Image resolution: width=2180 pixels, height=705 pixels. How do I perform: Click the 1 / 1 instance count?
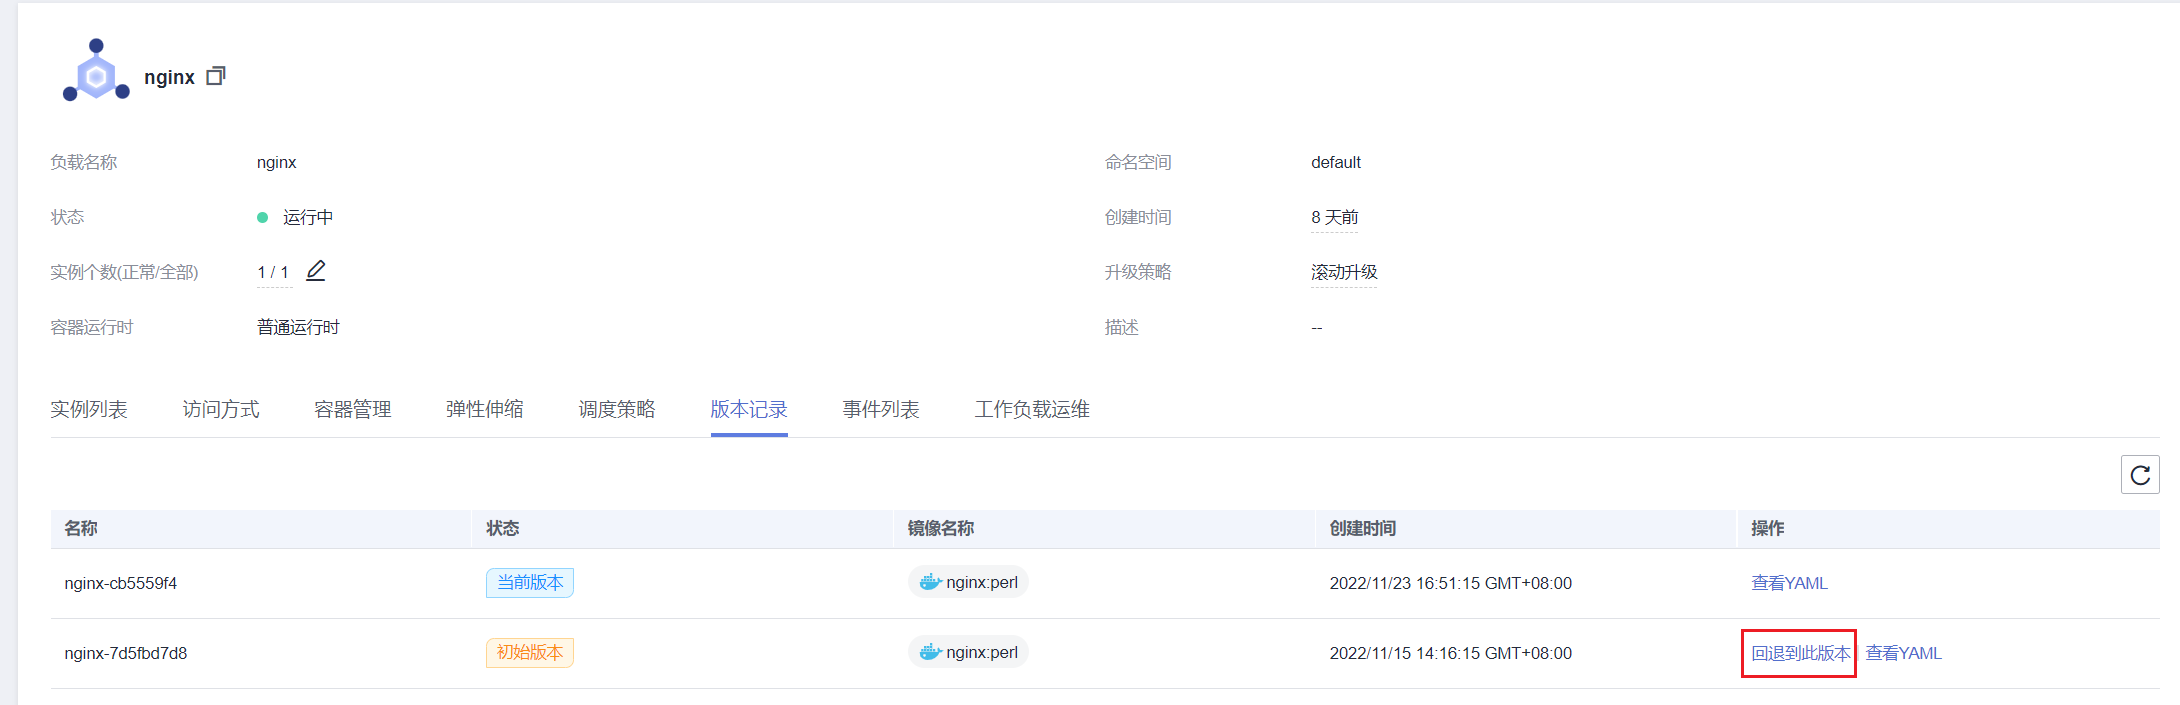(273, 272)
